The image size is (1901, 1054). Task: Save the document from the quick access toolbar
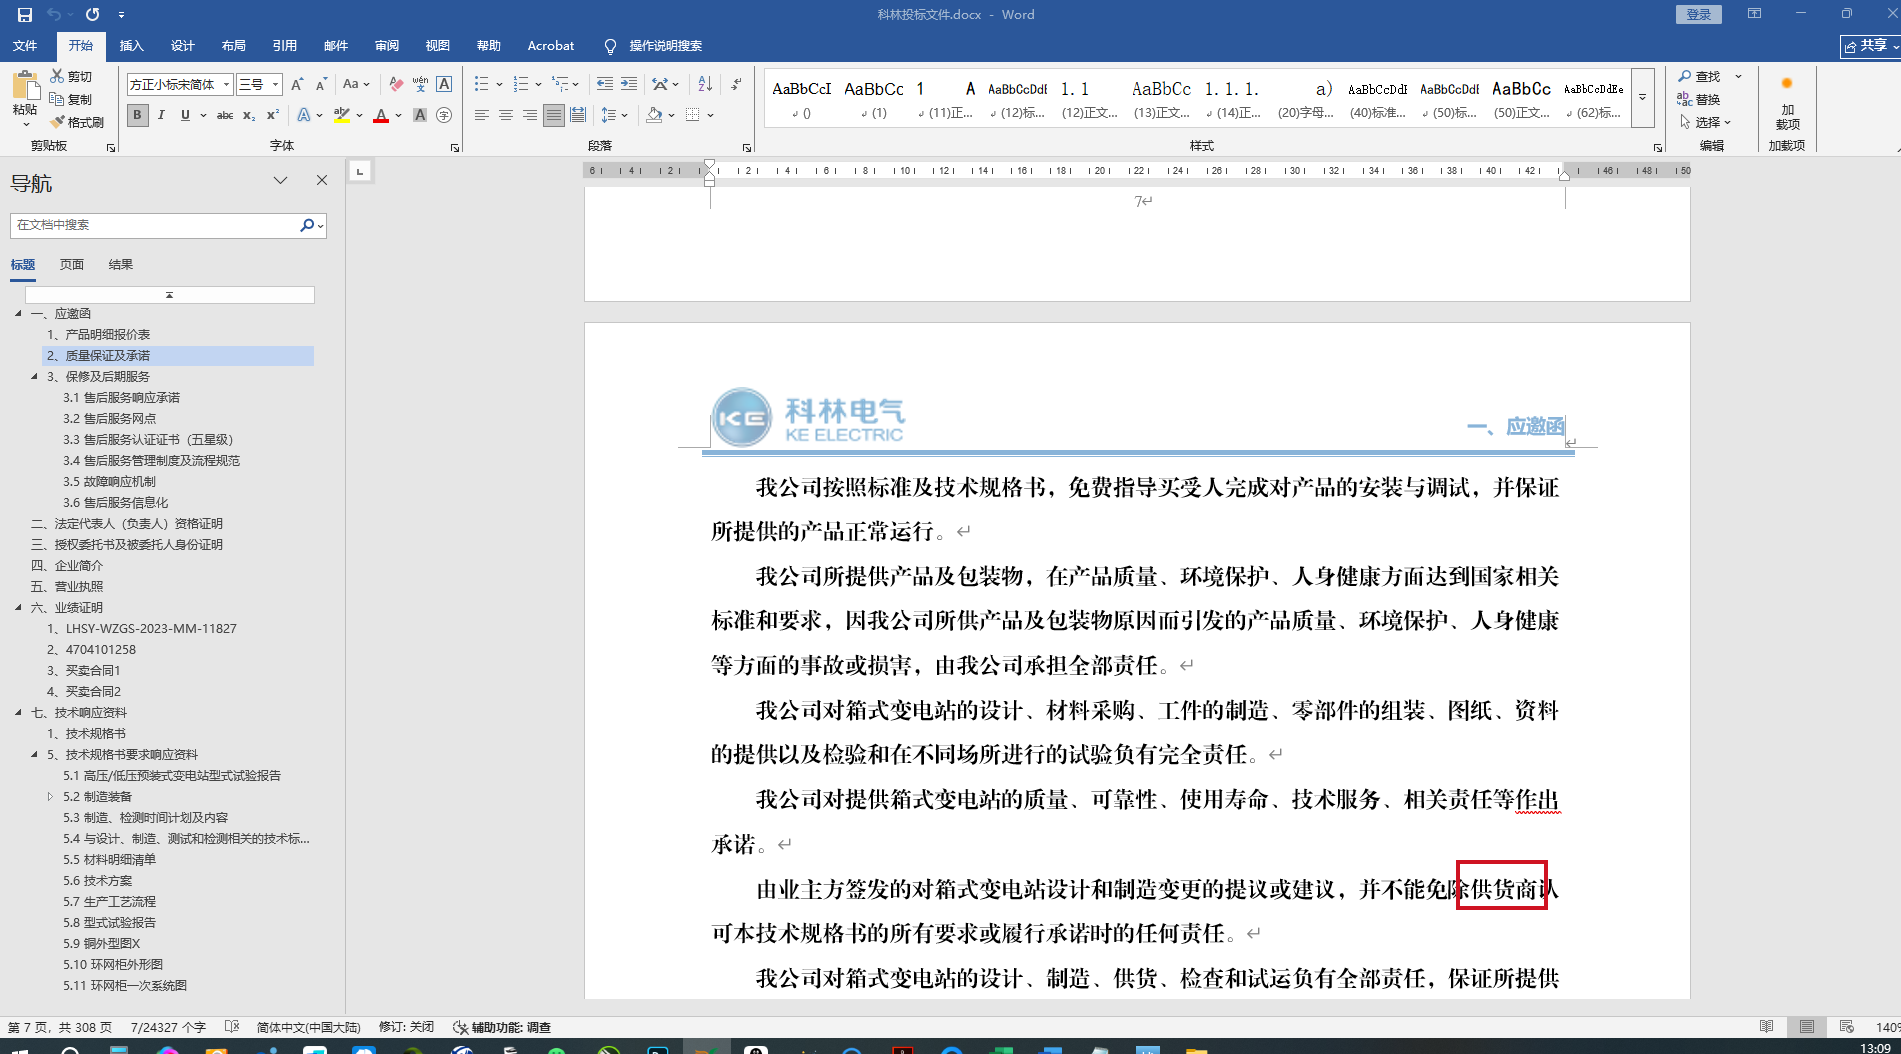coord(25,14)
